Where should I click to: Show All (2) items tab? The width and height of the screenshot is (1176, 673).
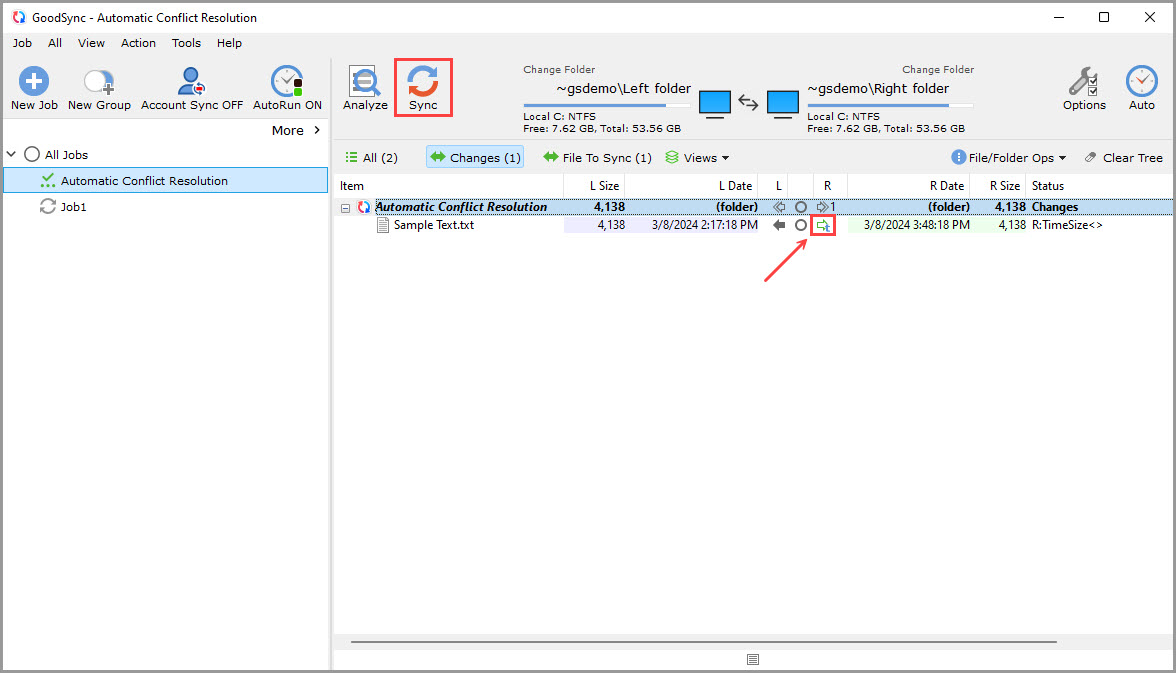click(371, 158)
